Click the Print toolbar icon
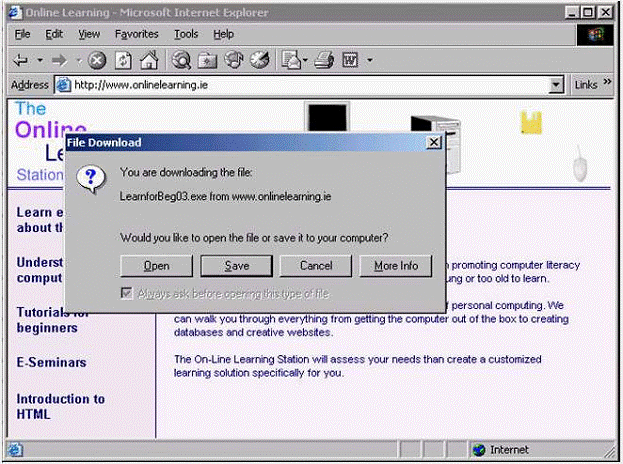Viewport: 623px width, 464px height. click(325, 60)
